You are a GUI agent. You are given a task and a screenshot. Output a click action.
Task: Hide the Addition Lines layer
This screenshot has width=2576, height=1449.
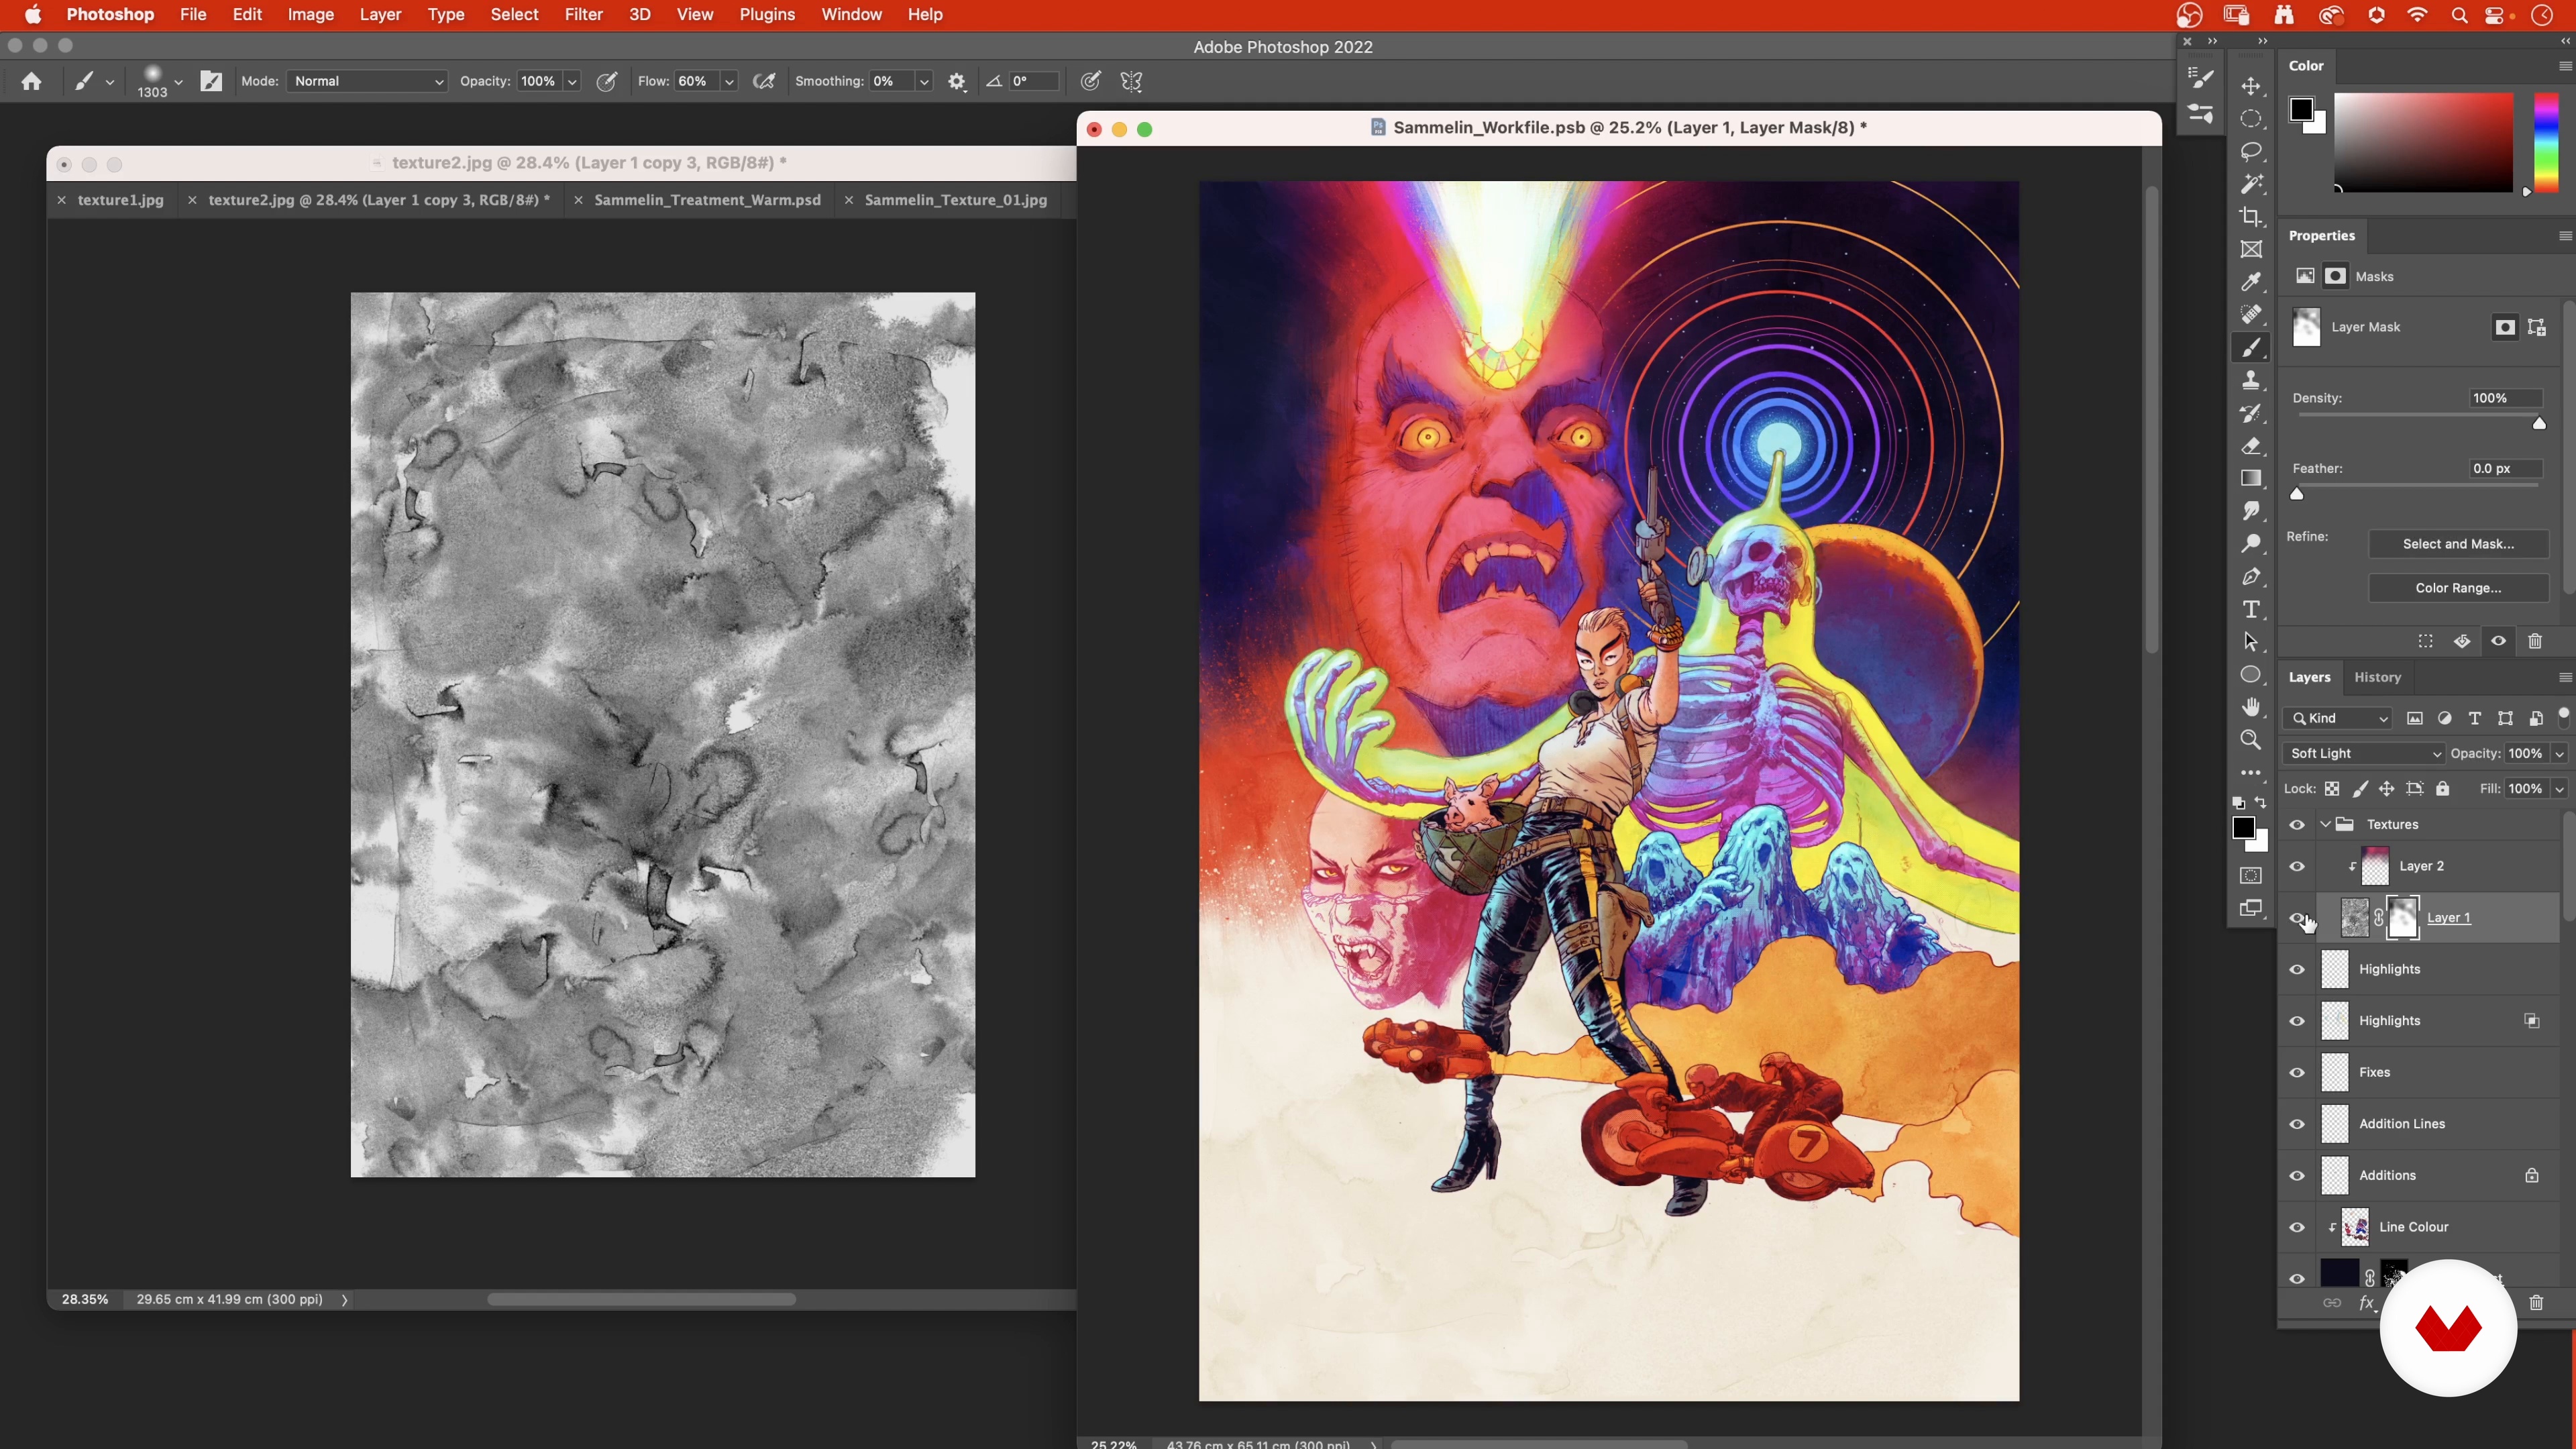[x=2297, y=1124]
